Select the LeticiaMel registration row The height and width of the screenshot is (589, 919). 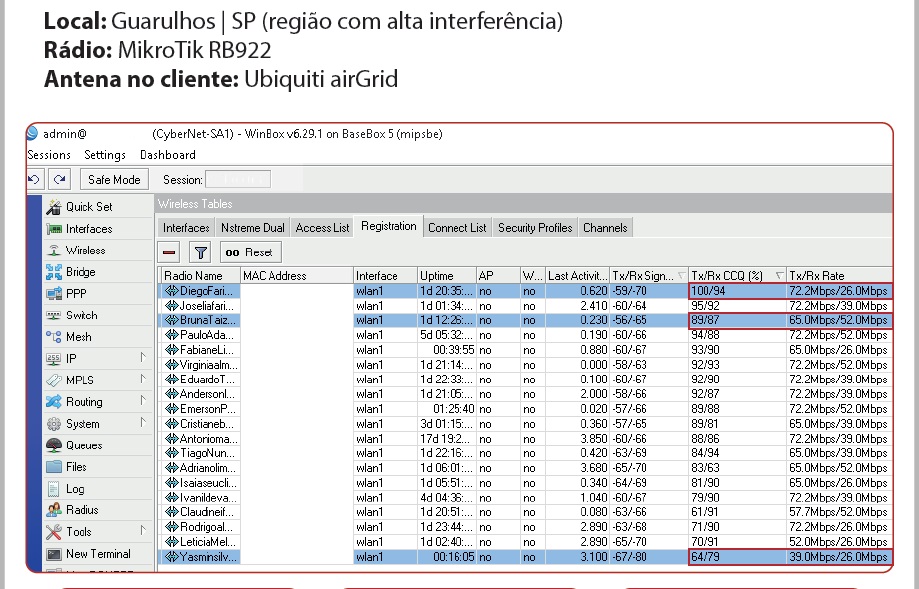[x=526, y=542]
